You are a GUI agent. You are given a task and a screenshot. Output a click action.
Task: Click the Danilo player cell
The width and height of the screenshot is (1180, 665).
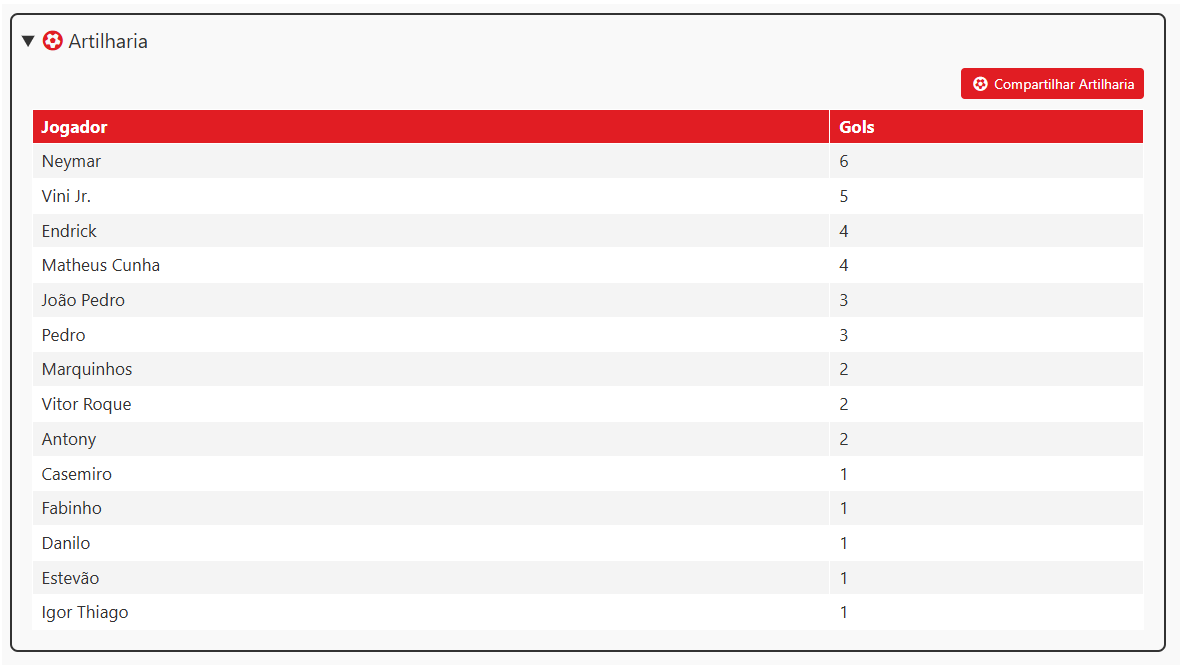point(66,543)
